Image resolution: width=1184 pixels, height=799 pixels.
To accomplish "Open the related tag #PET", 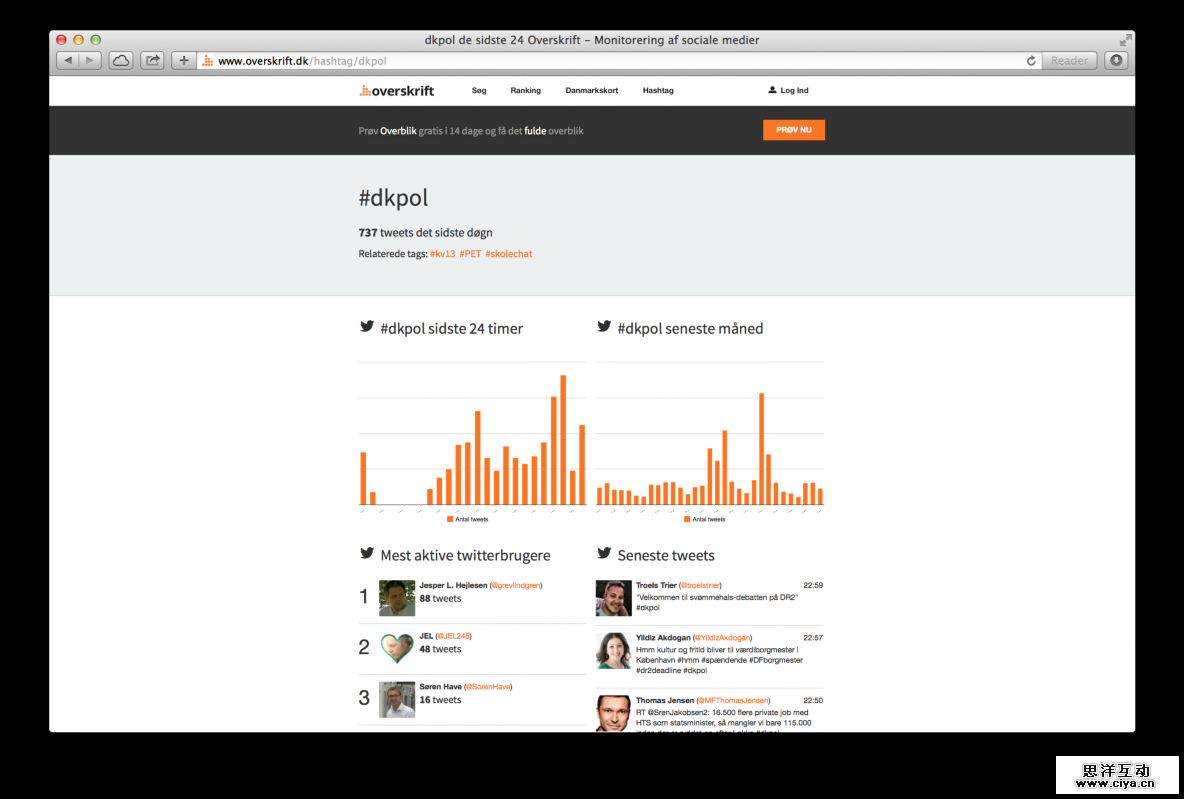I will point(470,254).
